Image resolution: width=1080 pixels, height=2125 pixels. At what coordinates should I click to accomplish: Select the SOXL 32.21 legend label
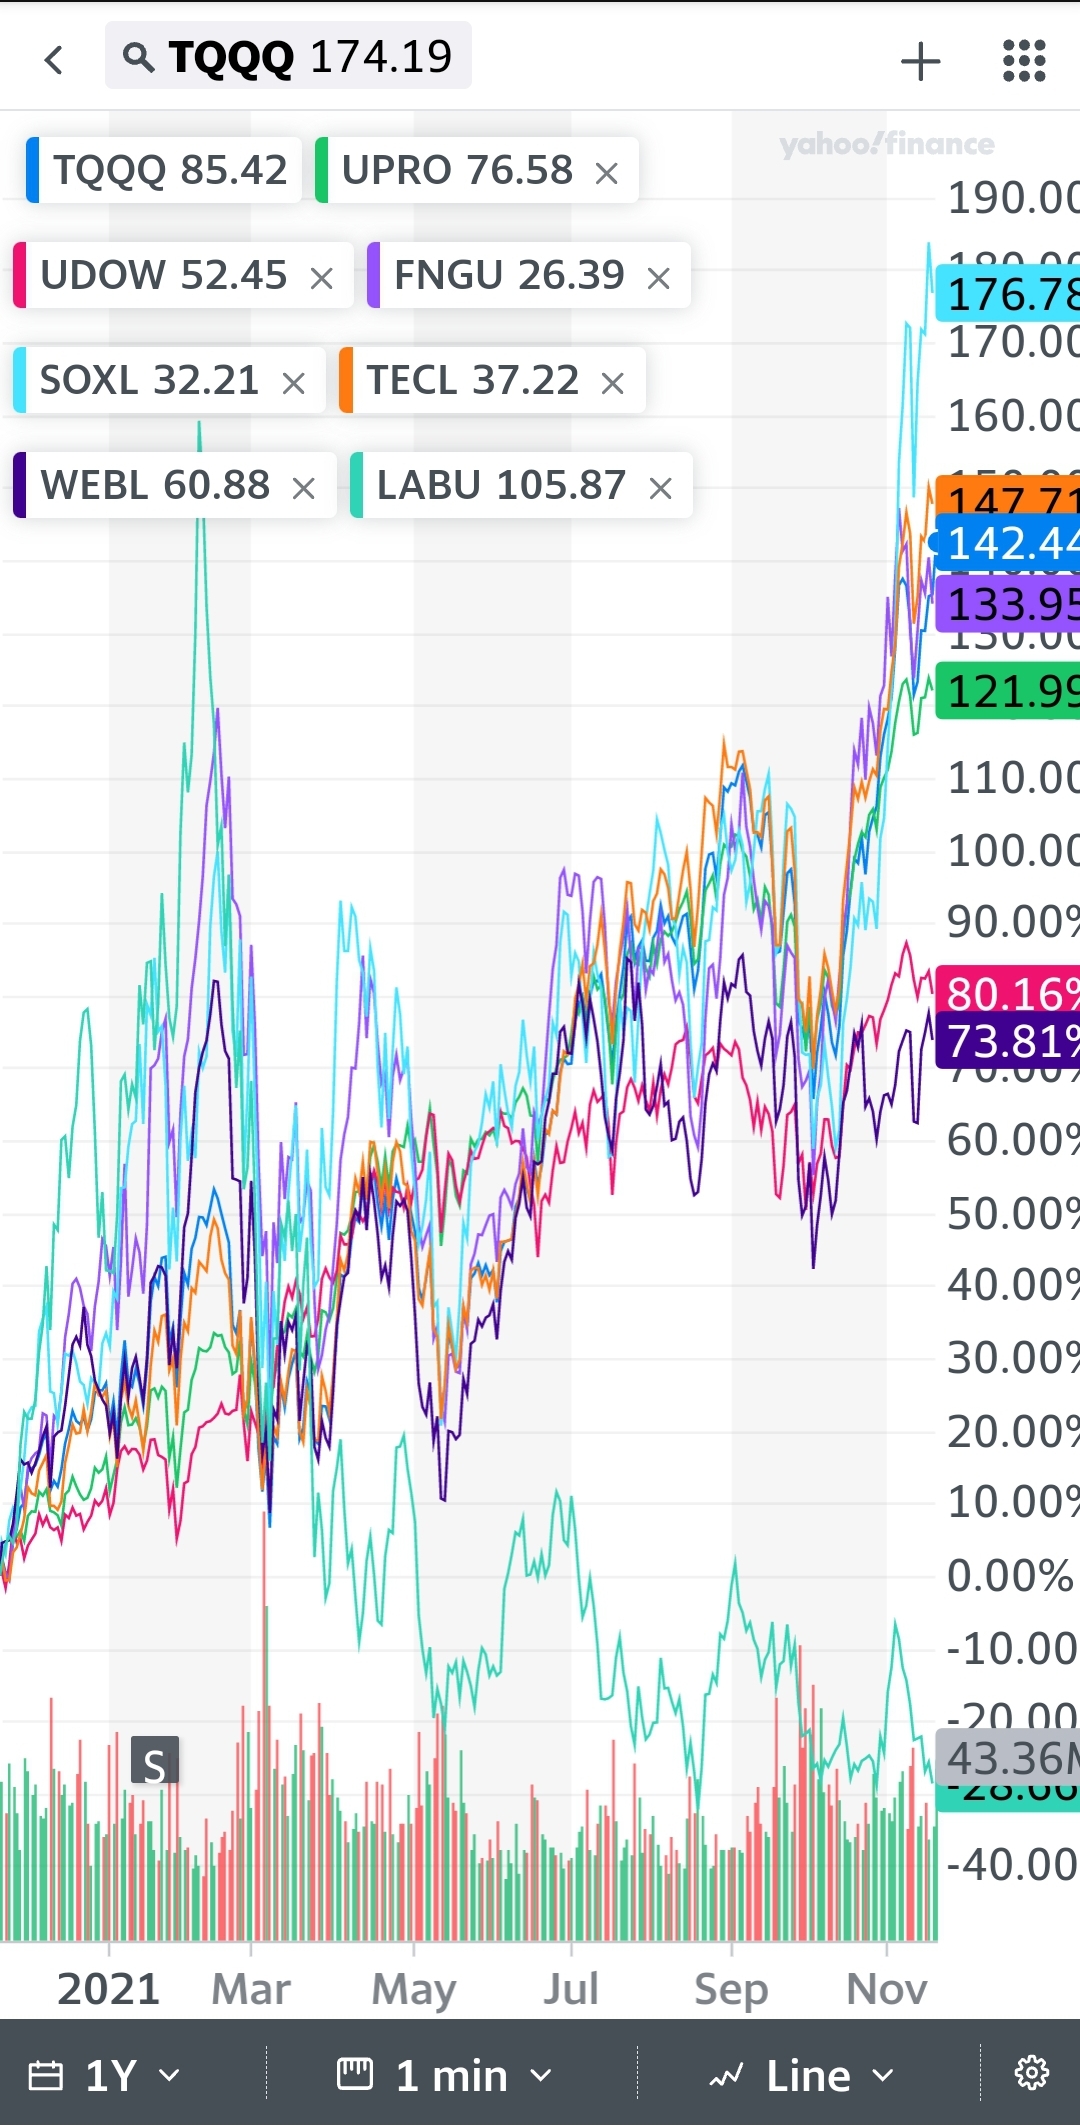pos(149,380)
